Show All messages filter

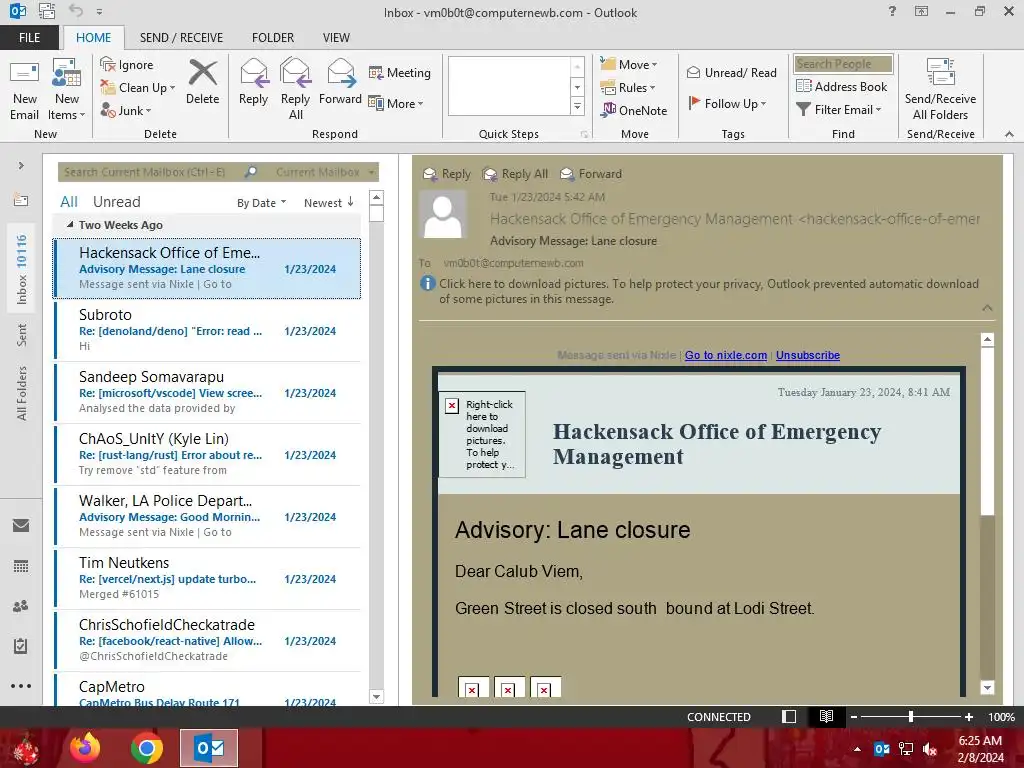point(69,202)
